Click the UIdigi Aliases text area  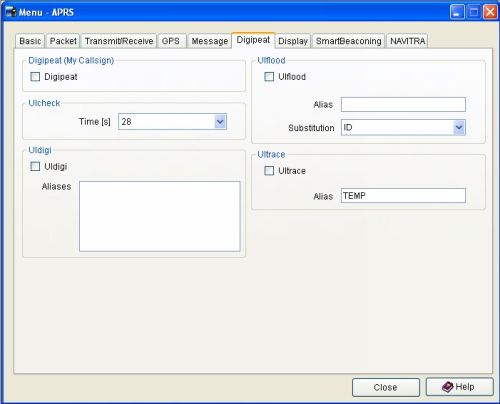tap(160, 216)
